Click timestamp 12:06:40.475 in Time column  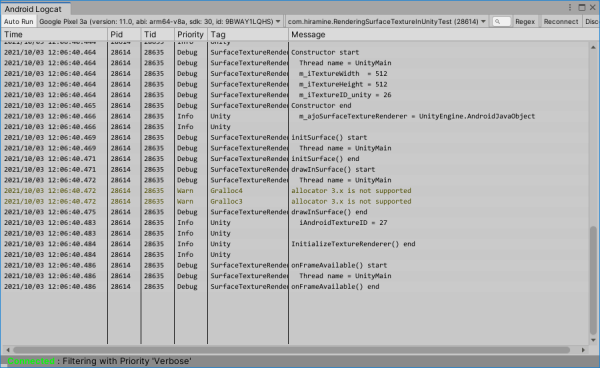50,212
